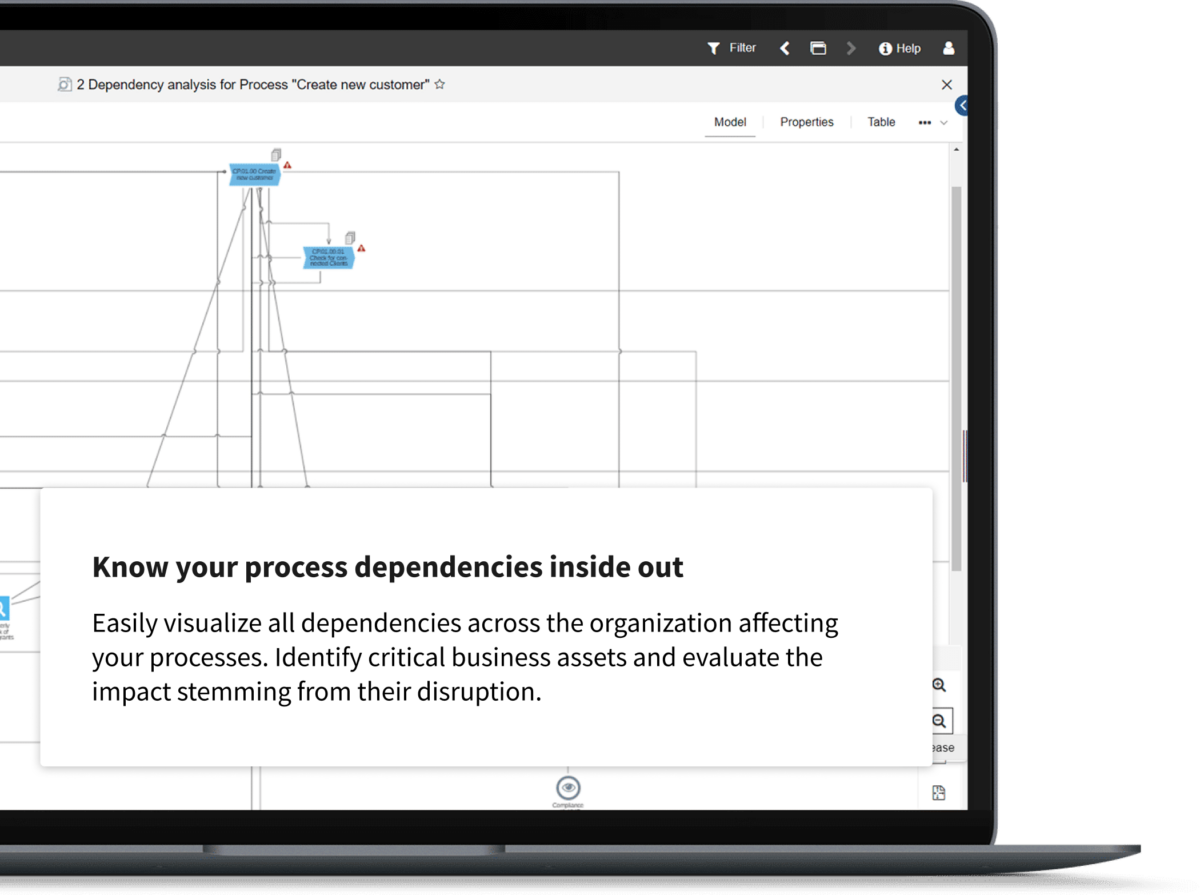Open the Filter funnel icon
This screenshot has height=895, width=1200.
point(713,48)
